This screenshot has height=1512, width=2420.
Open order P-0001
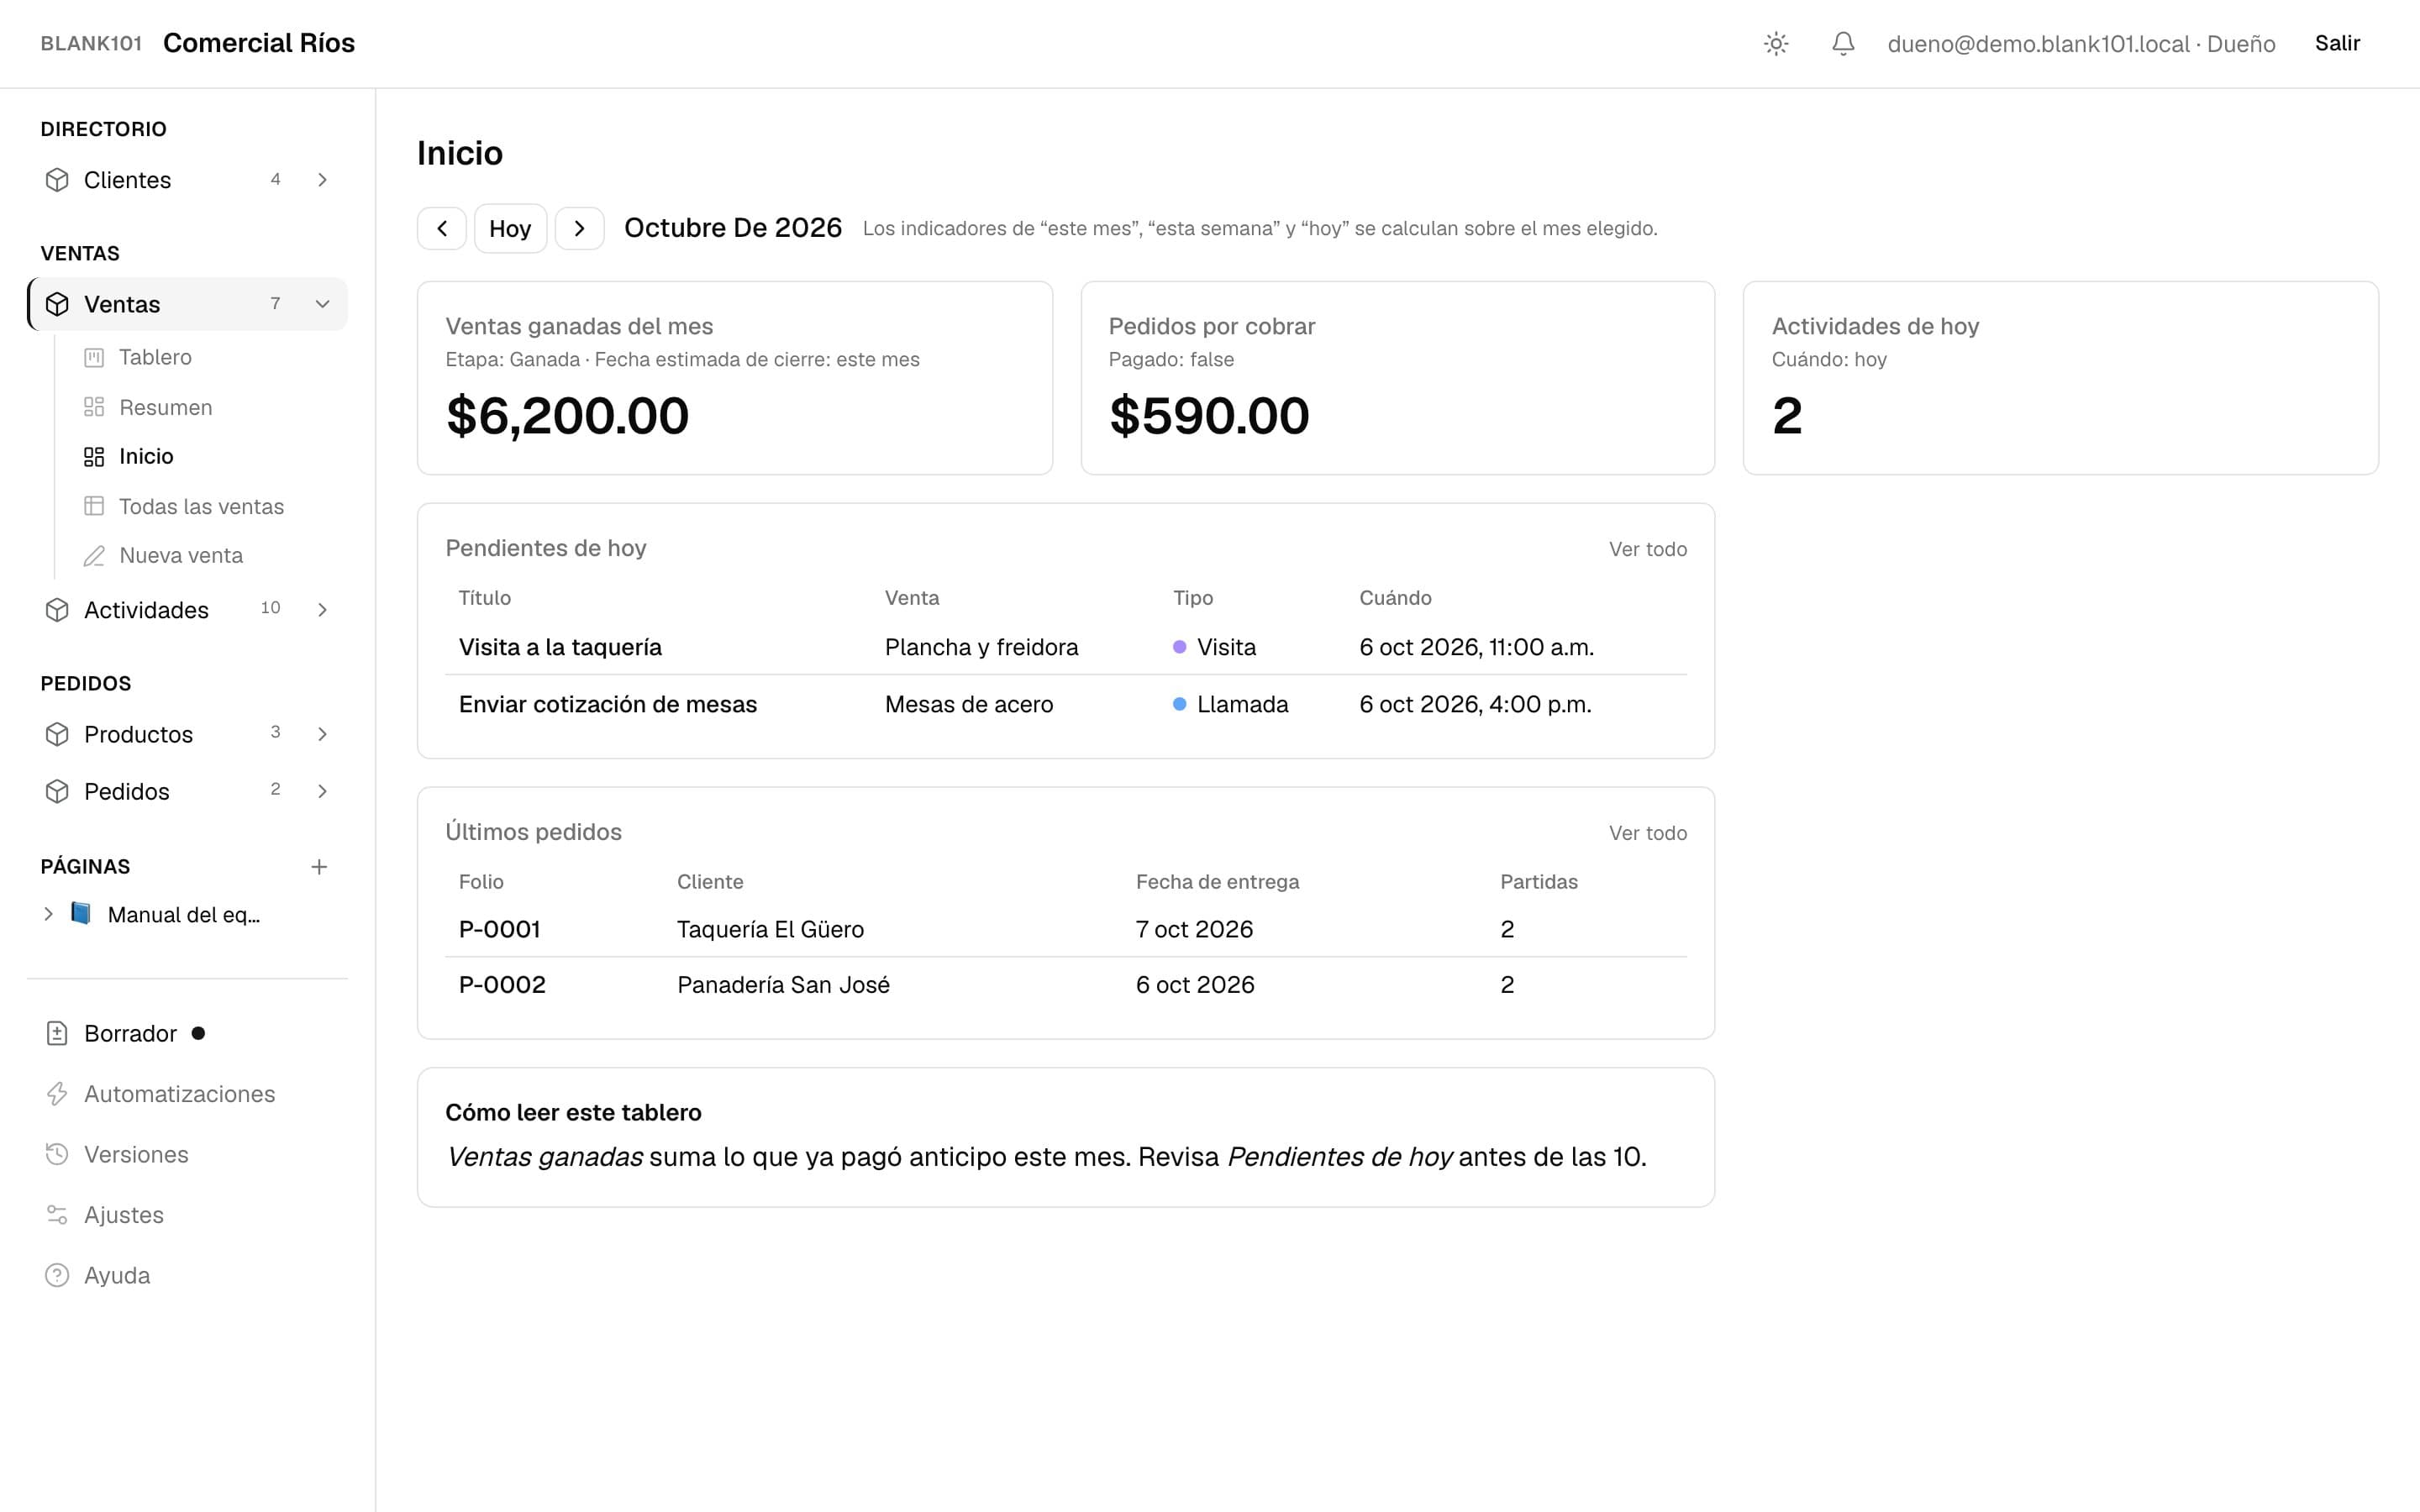[499, 929]
